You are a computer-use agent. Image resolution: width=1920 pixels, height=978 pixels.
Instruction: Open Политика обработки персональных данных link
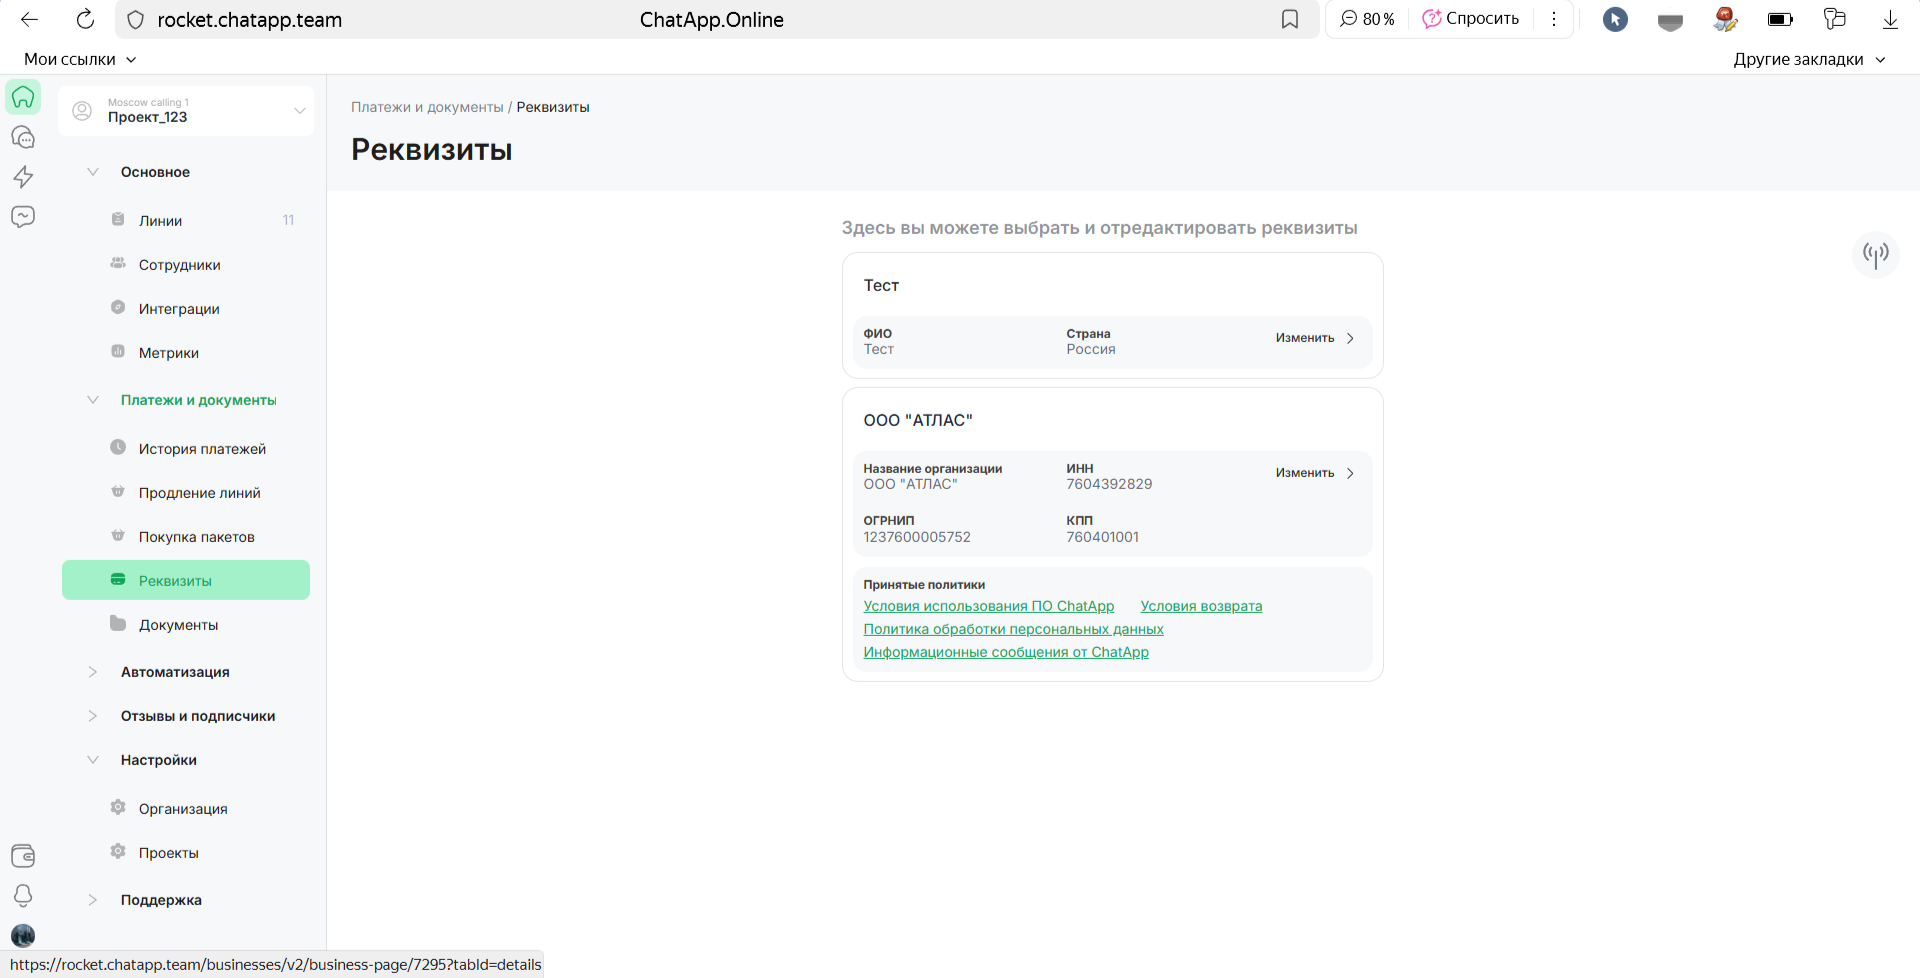tap(1013, 629)
